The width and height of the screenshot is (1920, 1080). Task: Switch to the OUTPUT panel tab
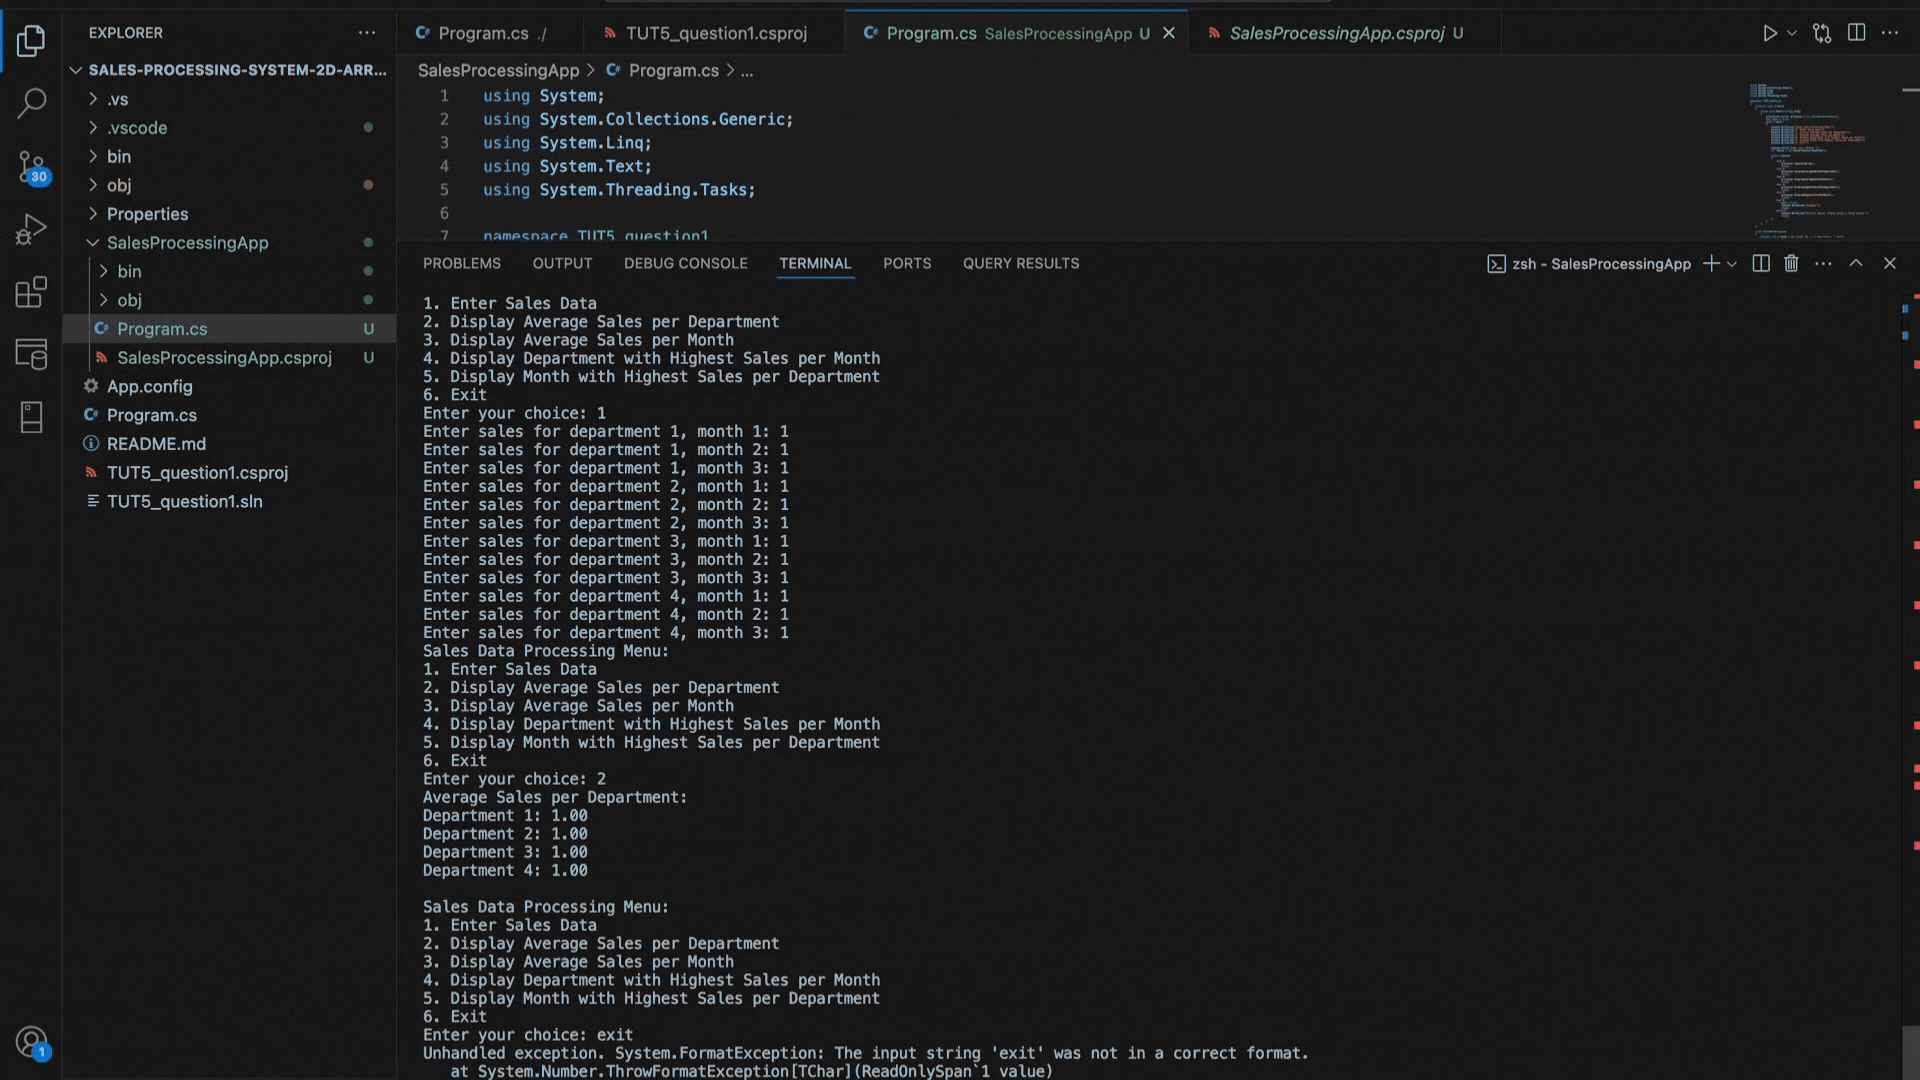[x=562, y=263]
